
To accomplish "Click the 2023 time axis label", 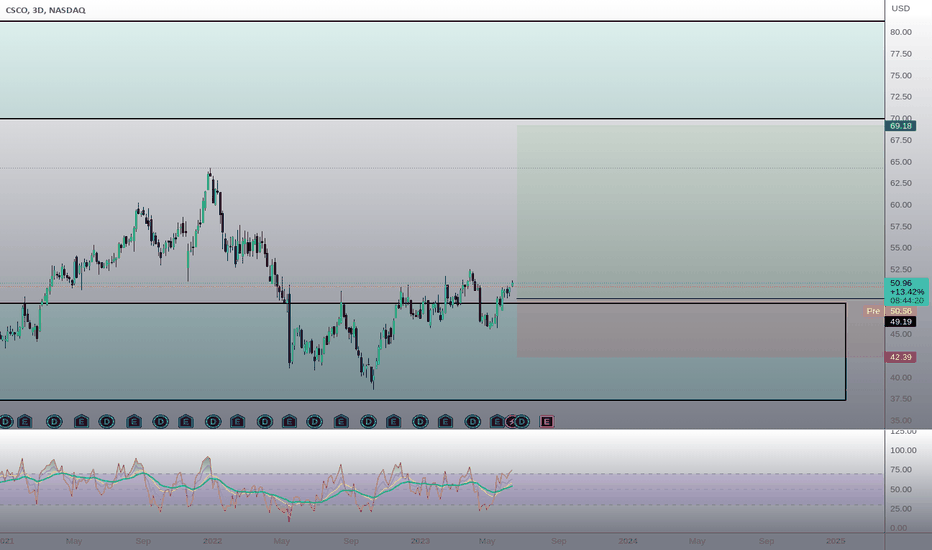I will 420,541.
